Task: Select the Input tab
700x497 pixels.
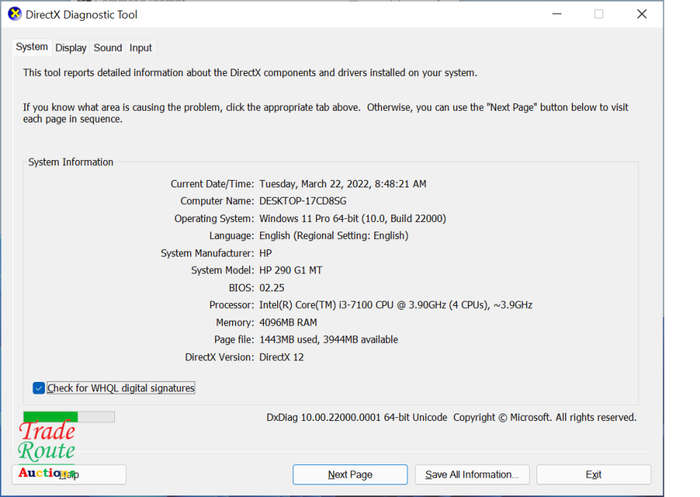Action: coord(141,48)
